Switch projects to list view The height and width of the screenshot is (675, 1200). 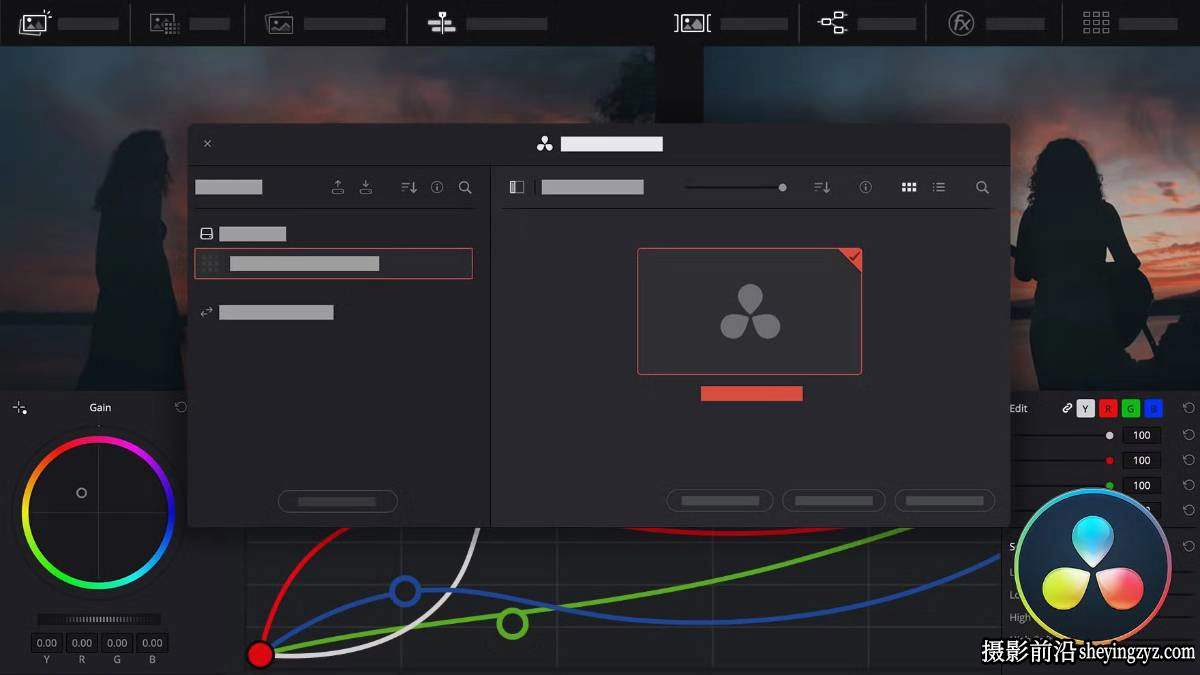tap(939, 187)
